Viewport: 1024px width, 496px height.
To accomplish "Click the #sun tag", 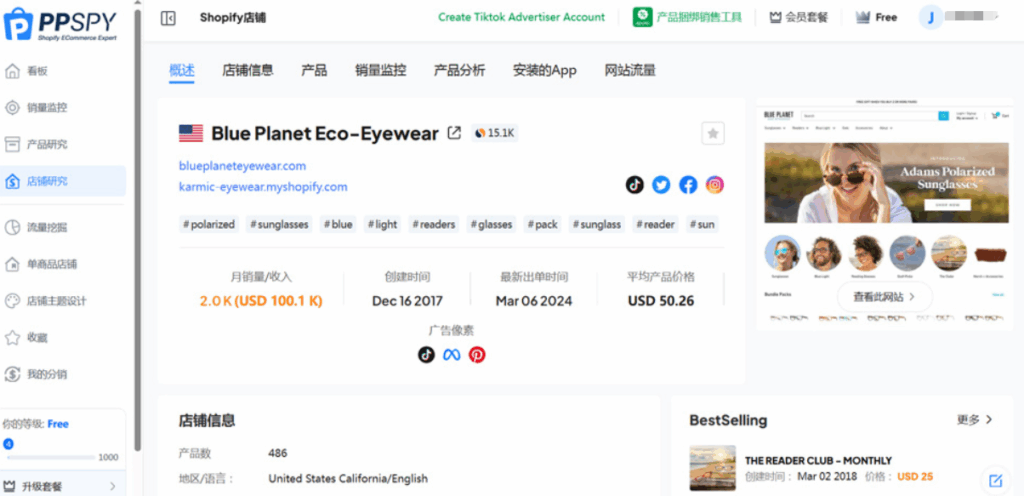I will point(703,225).
